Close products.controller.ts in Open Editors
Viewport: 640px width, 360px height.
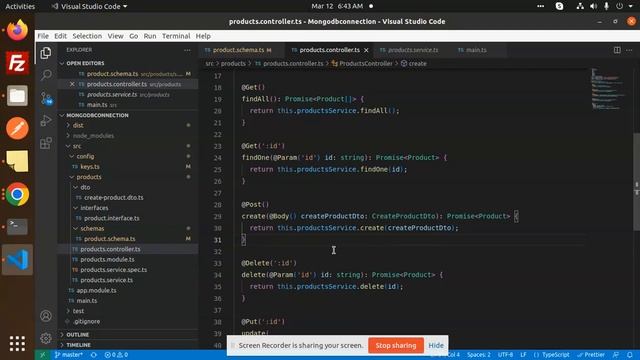72,84
